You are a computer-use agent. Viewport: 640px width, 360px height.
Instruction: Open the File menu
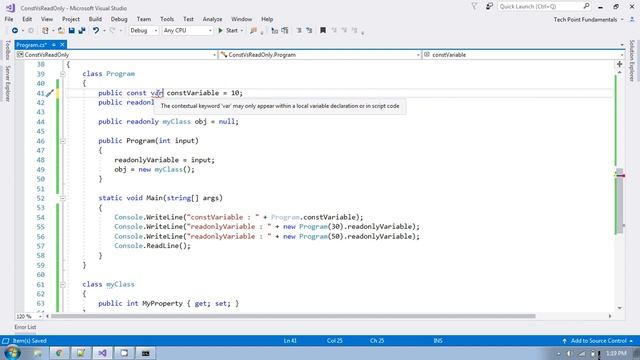click(x=9, y=19)
